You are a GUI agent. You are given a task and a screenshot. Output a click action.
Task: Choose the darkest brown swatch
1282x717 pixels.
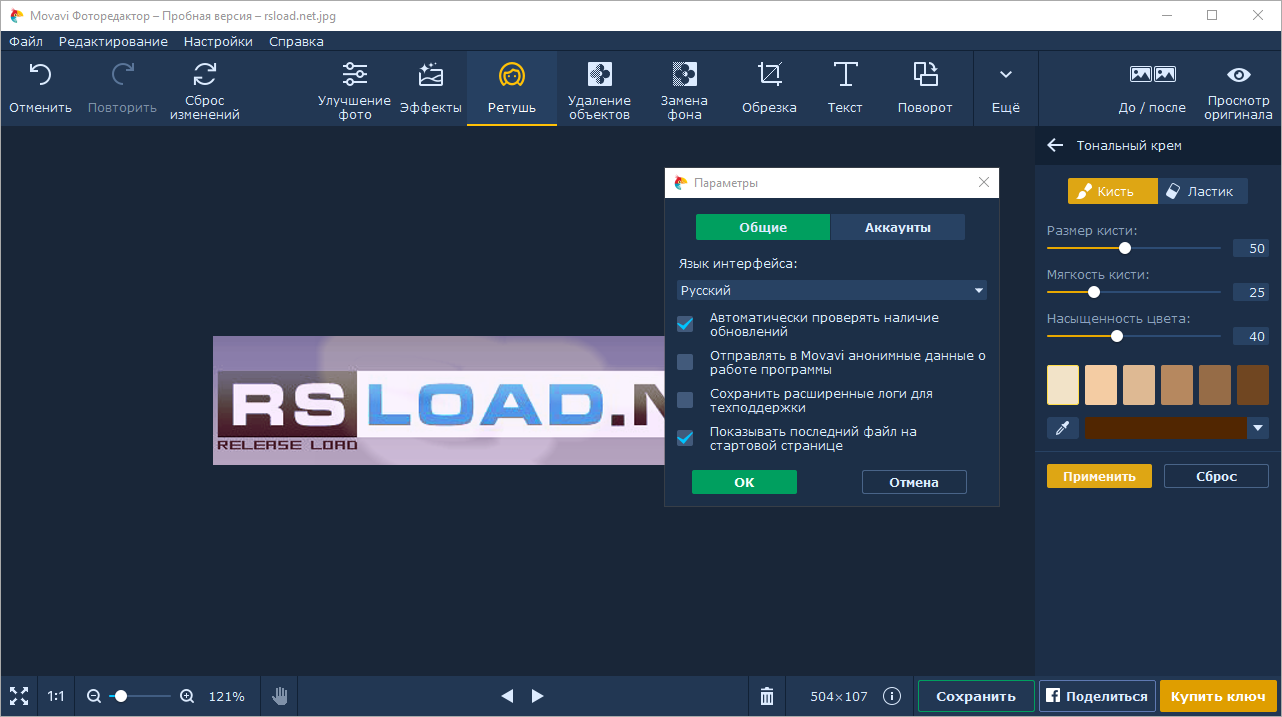click(x=1253, y=385)
